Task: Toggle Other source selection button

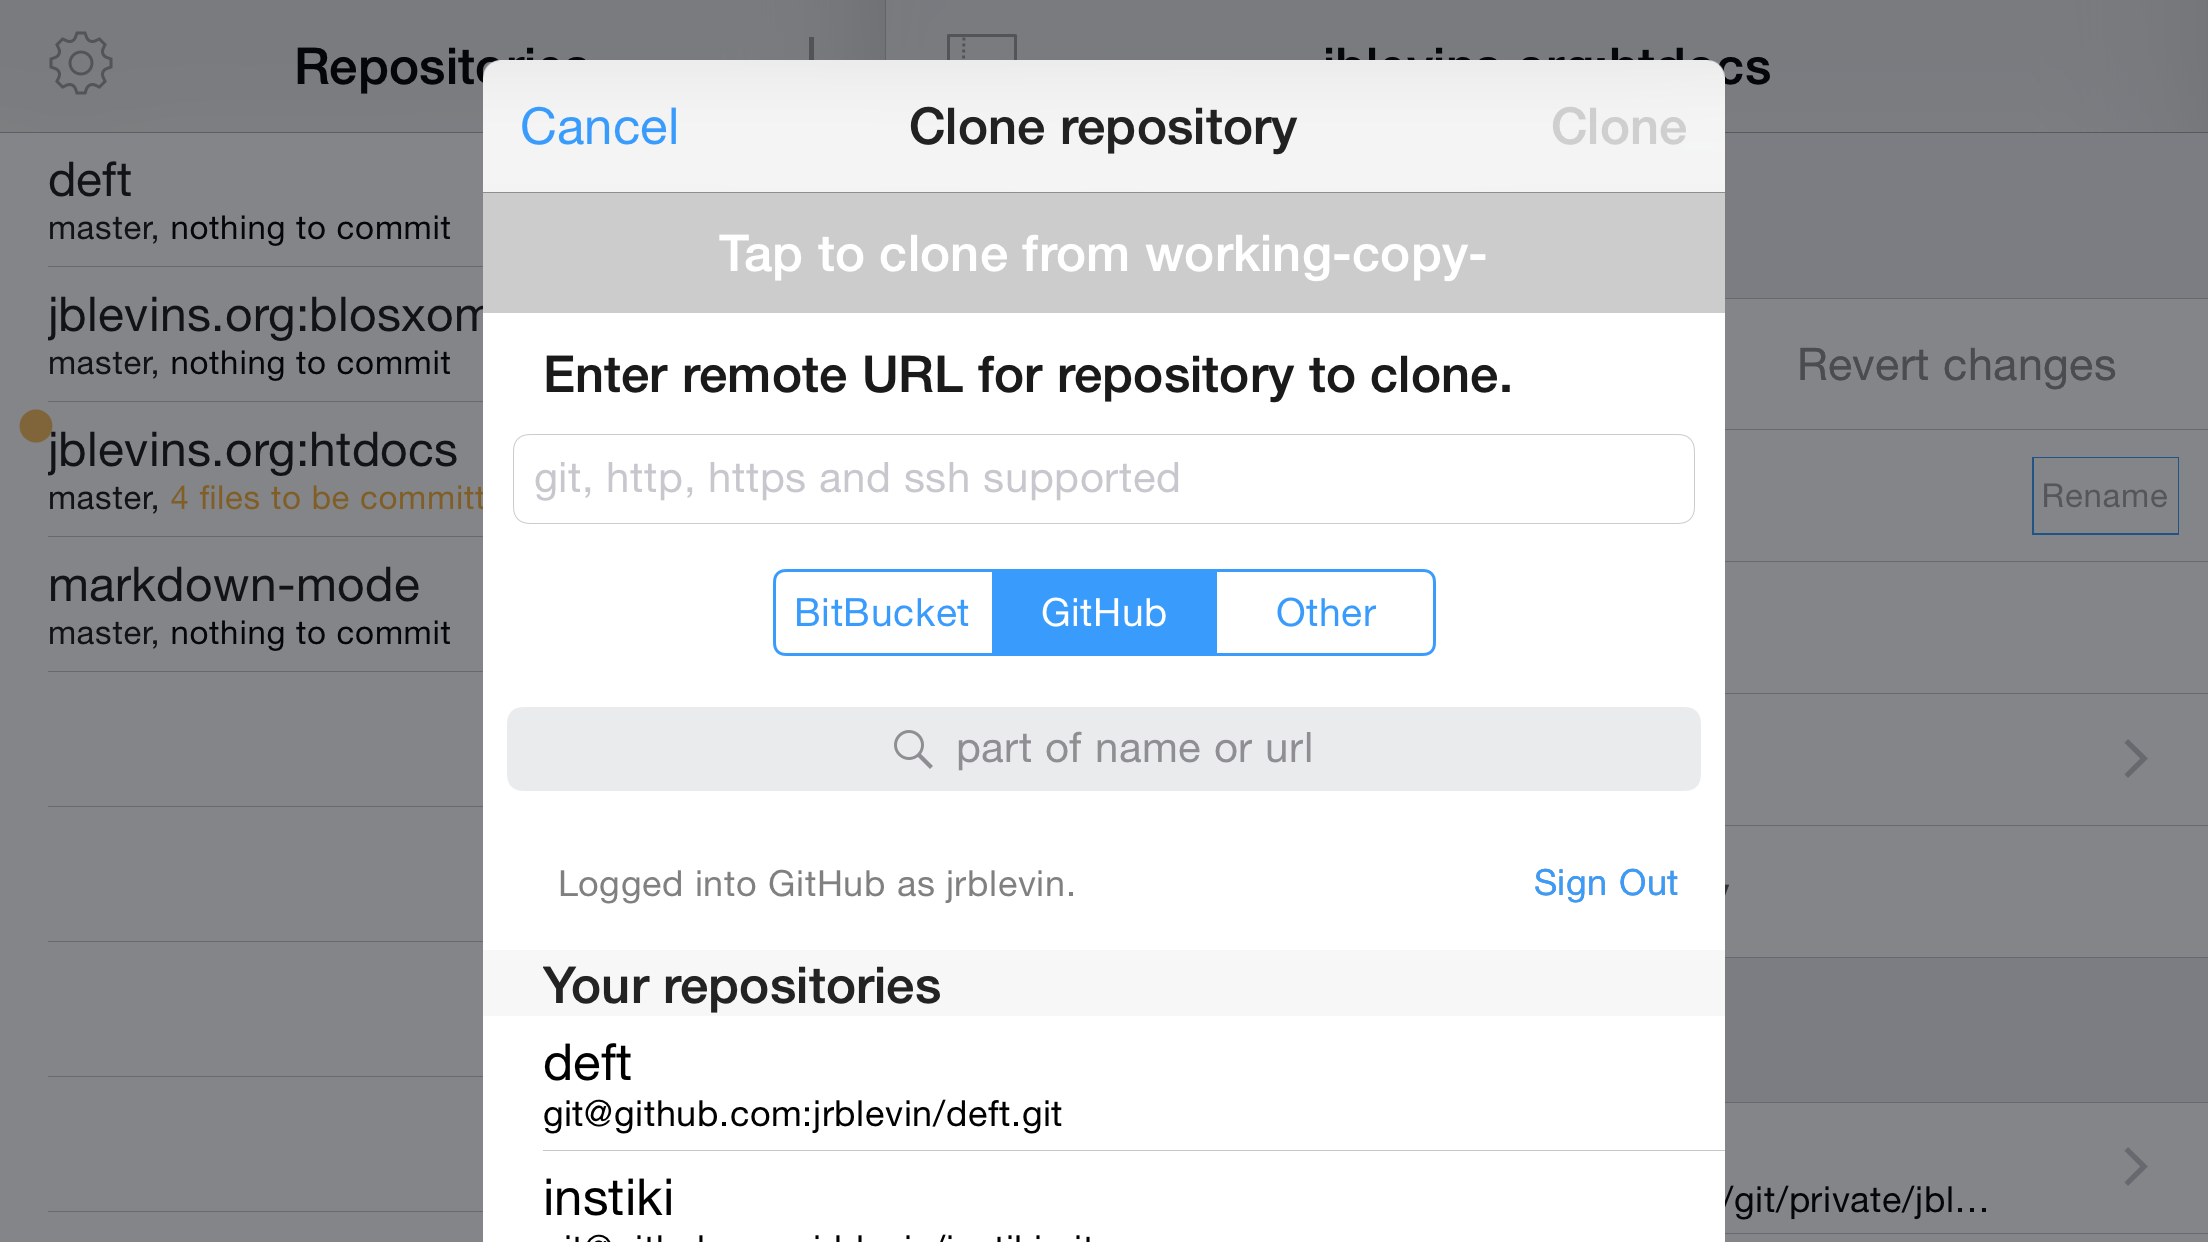Action: coord(1325,613)
